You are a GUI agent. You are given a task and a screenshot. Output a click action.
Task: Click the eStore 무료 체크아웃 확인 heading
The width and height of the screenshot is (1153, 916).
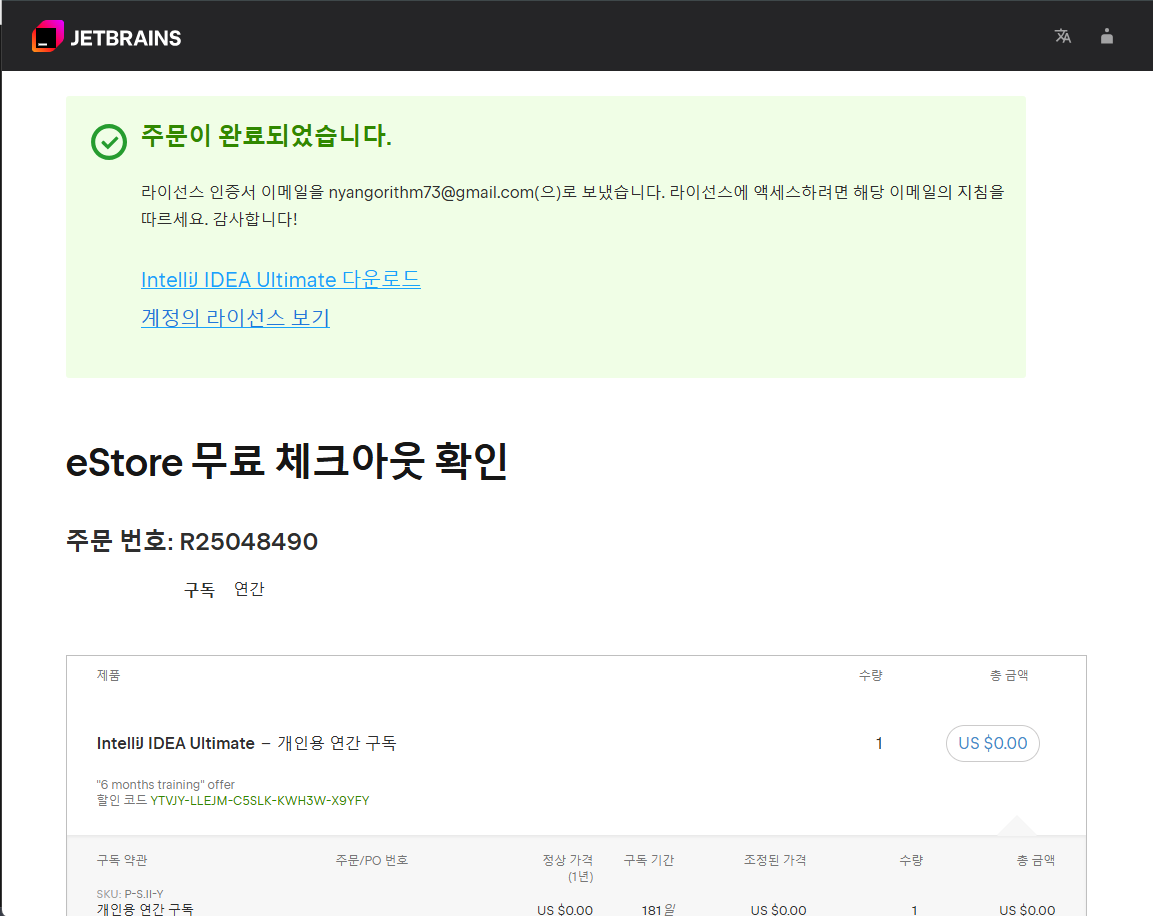pos(287,462)
